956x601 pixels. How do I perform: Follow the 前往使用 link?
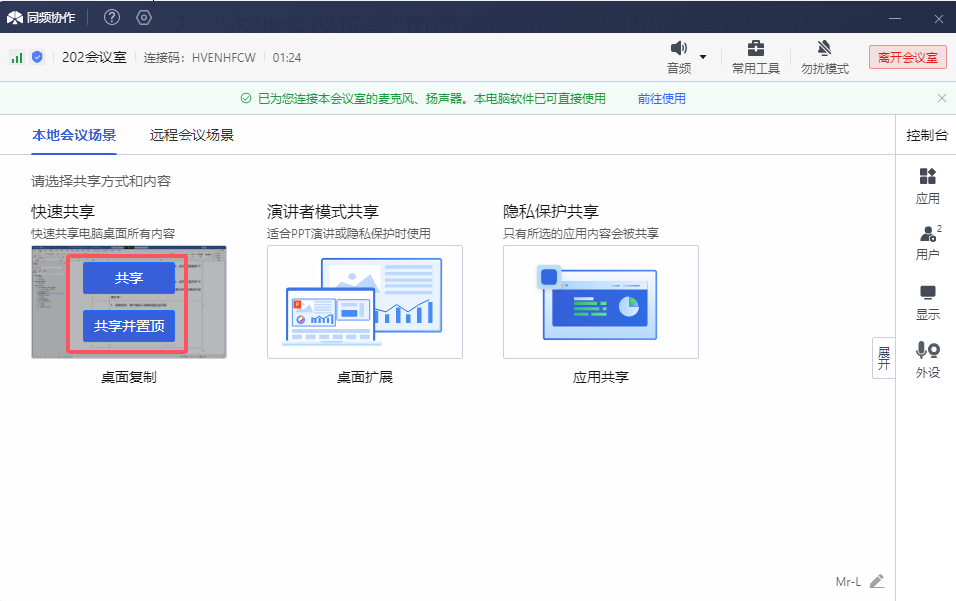point(662,98)
